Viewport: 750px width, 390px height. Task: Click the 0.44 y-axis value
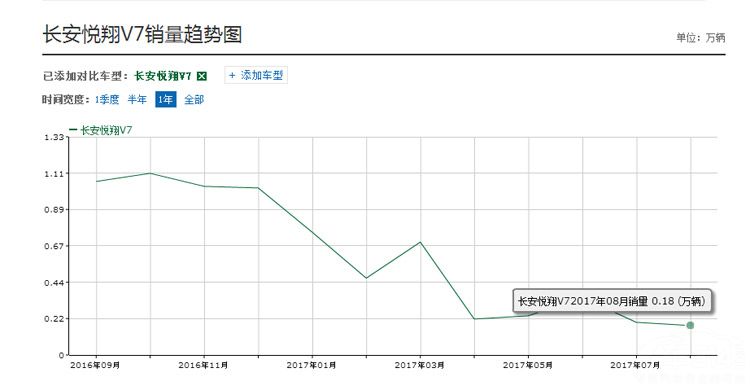pos(54,283)
